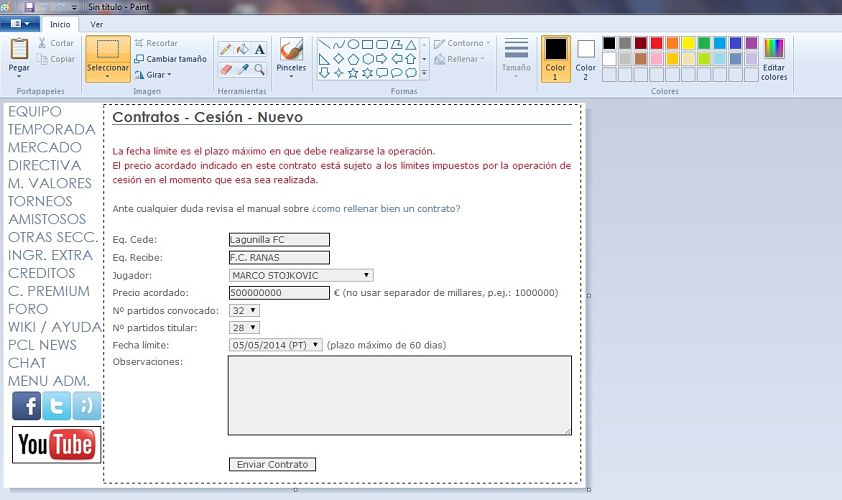Switch to the Inicio ribbon tab

coord(60,24)
